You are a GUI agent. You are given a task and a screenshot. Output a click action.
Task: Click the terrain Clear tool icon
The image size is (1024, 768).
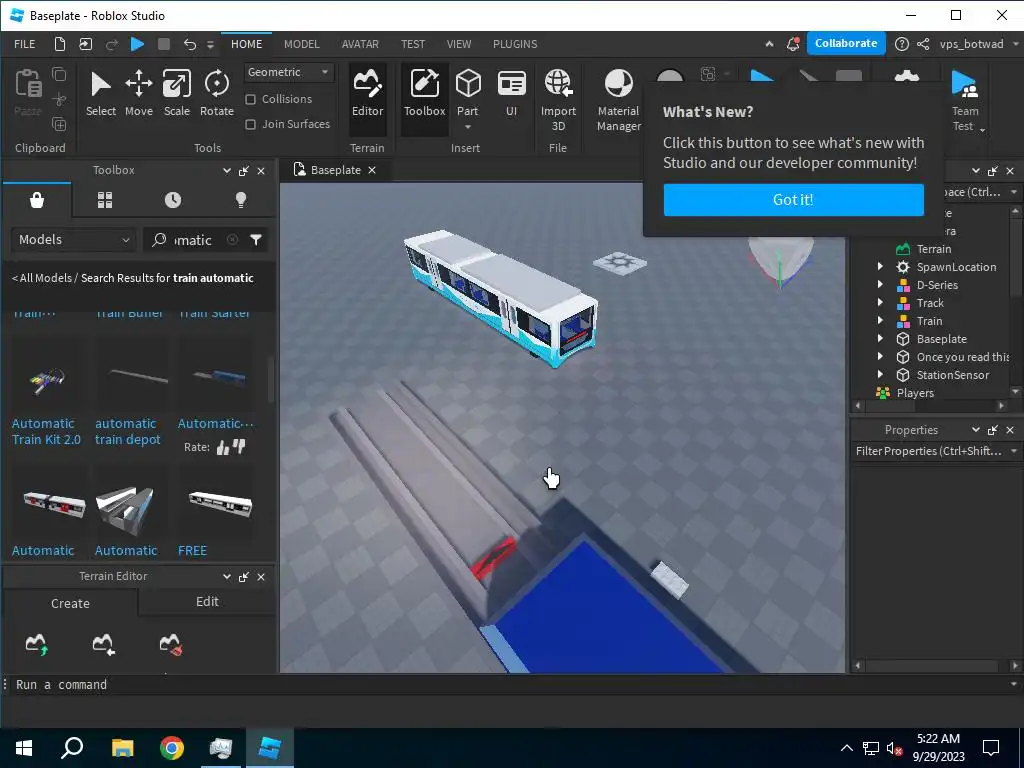click(x=171, y=644)
